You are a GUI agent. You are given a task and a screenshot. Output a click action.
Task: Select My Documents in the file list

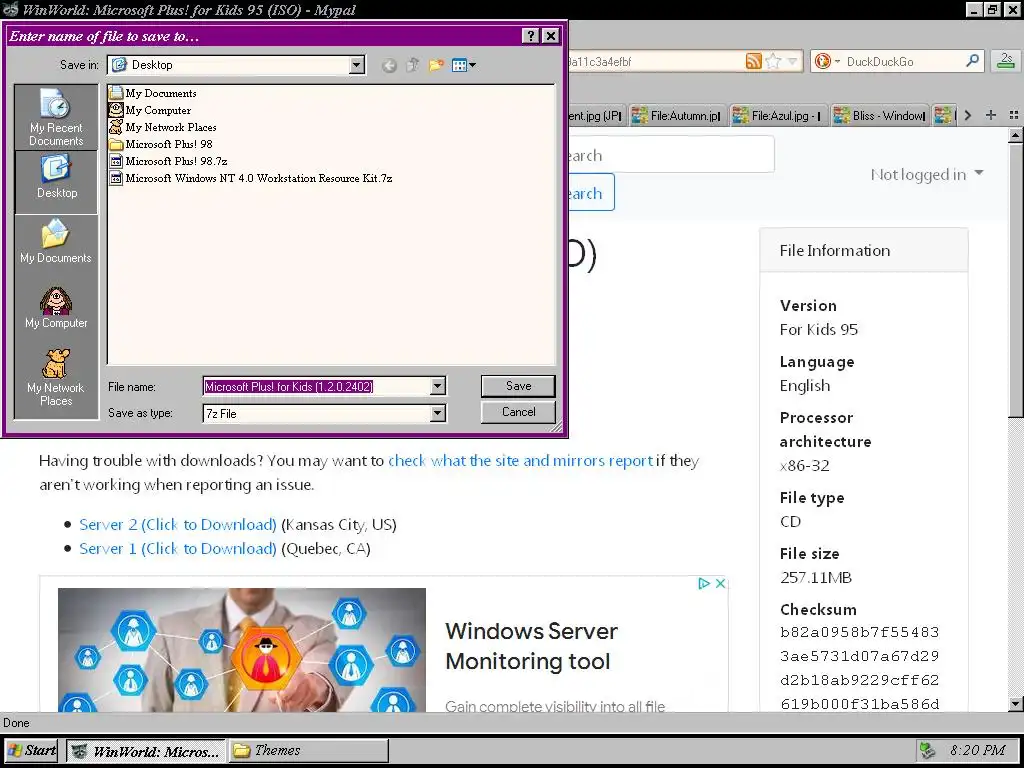(153, 93)
